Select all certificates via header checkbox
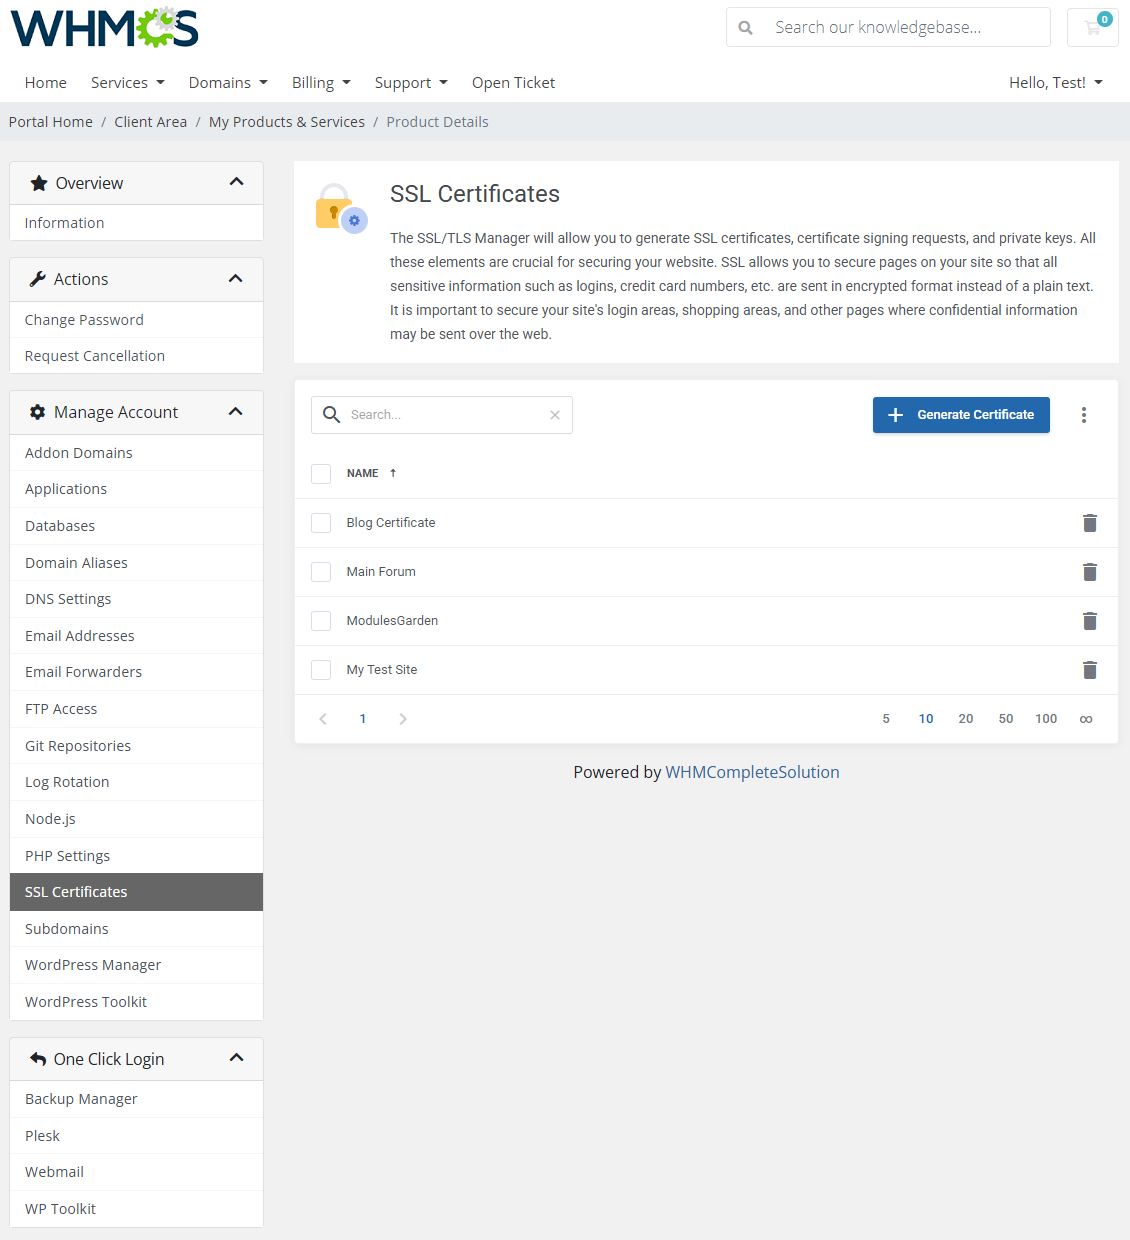The image size is (1130, 1240). (x=321, y=473)
